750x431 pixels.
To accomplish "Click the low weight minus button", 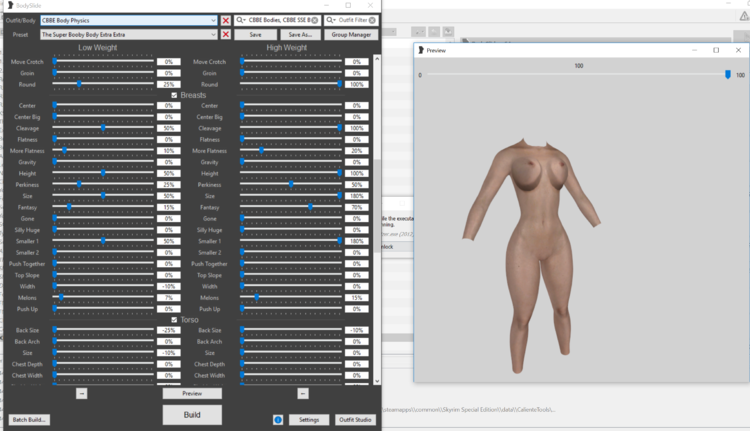I will (x=81, y=393).
